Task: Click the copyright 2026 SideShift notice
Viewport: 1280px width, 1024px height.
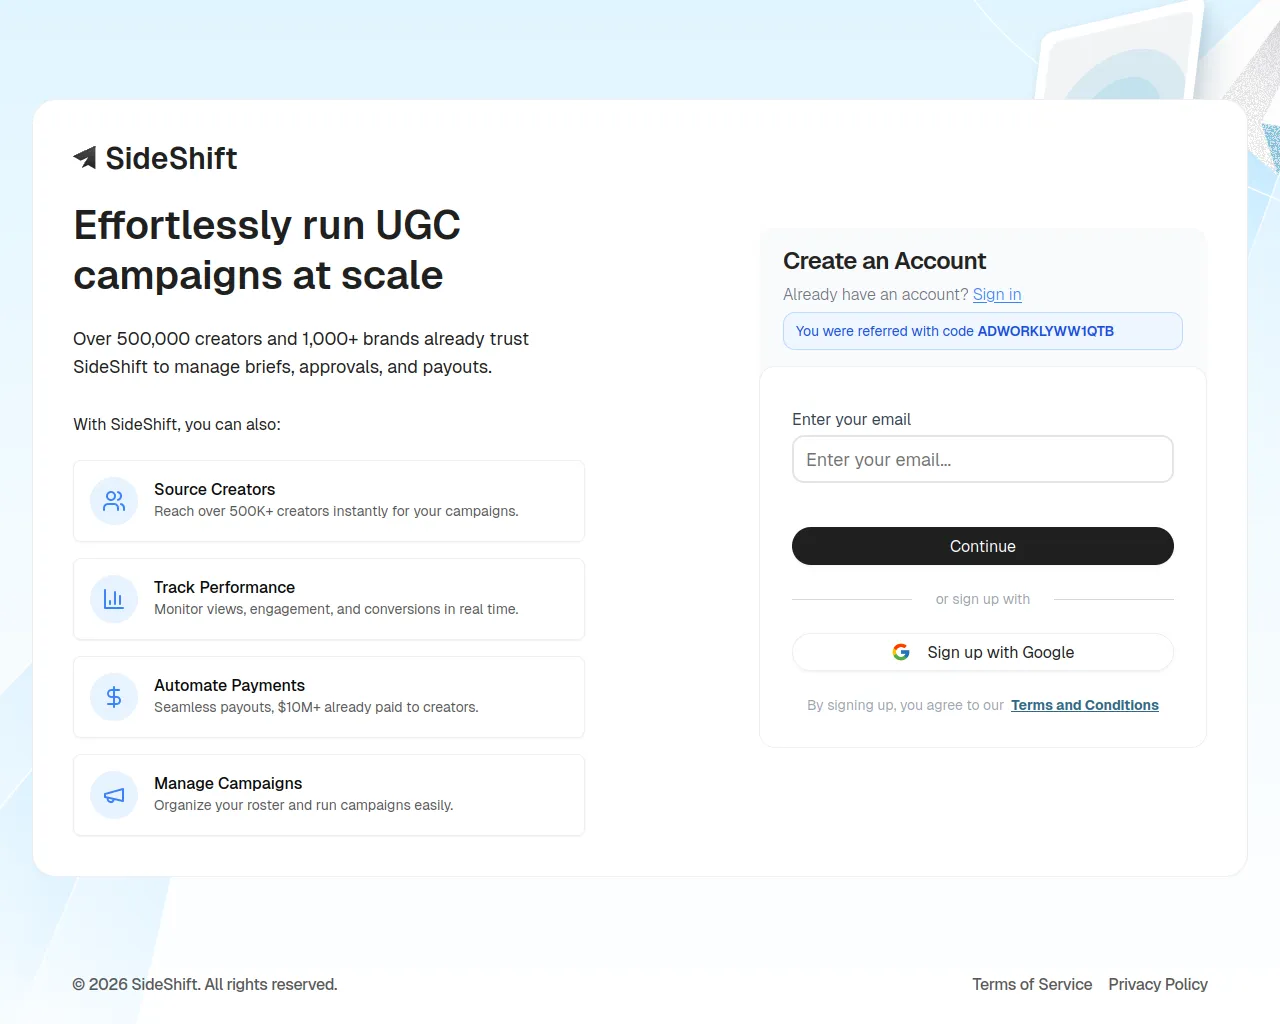Action: click(x=205, y=984)
